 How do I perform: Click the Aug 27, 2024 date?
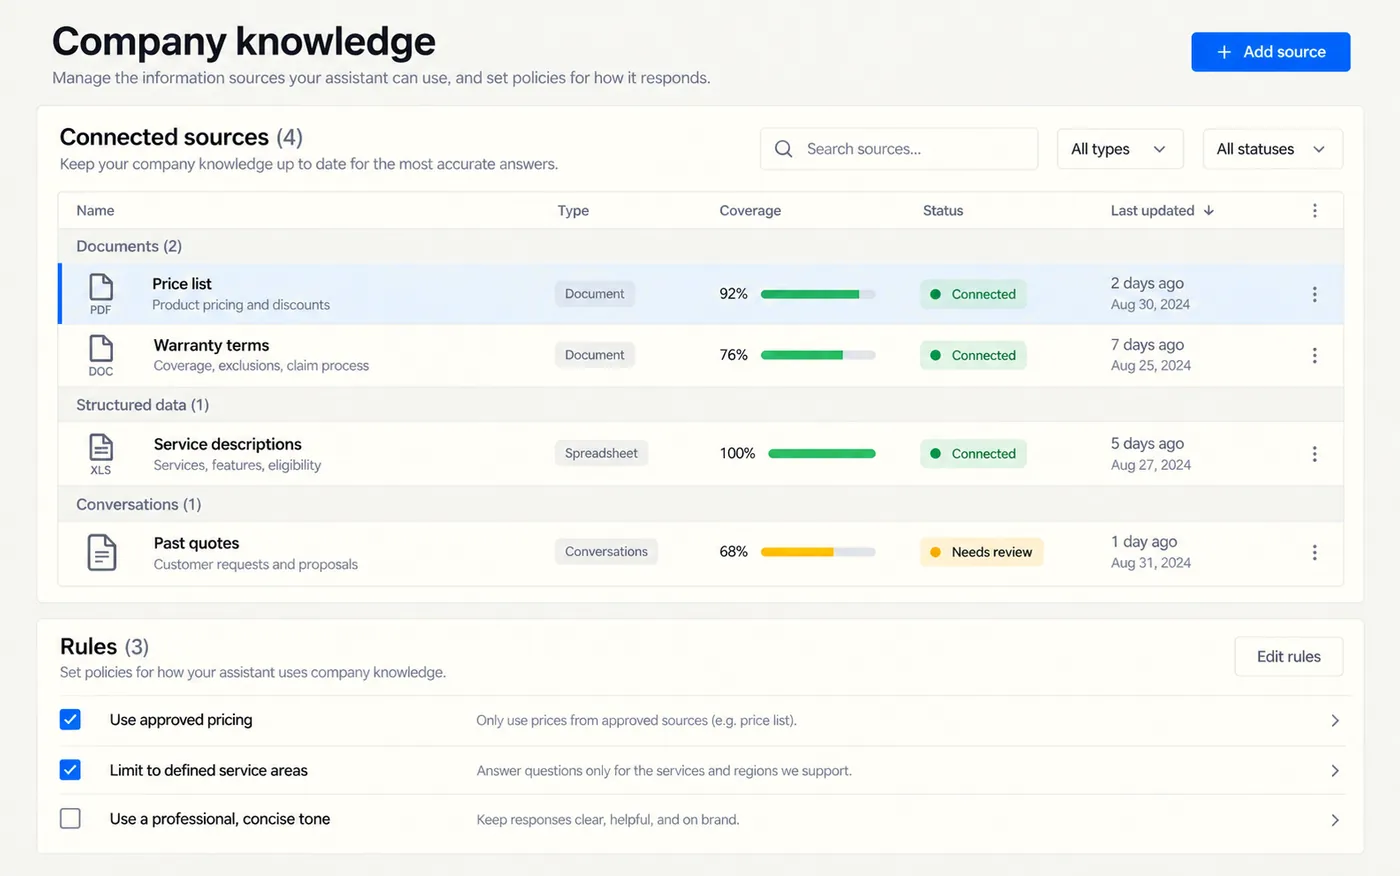coord(1150,465)
